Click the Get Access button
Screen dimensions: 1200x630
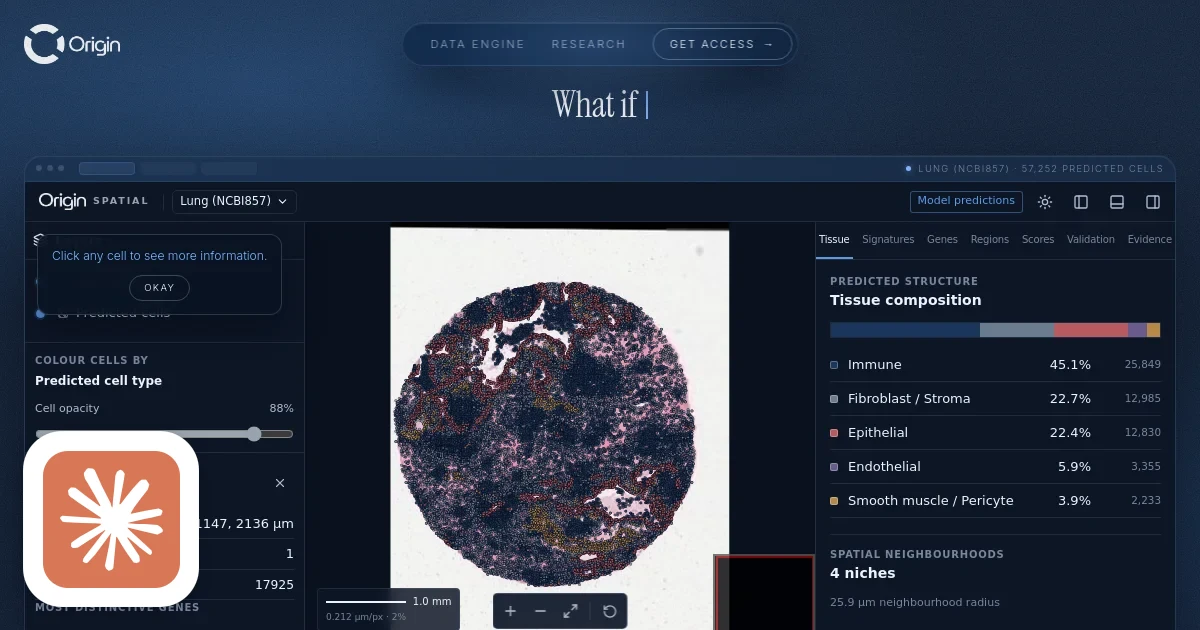pos(722,44)
